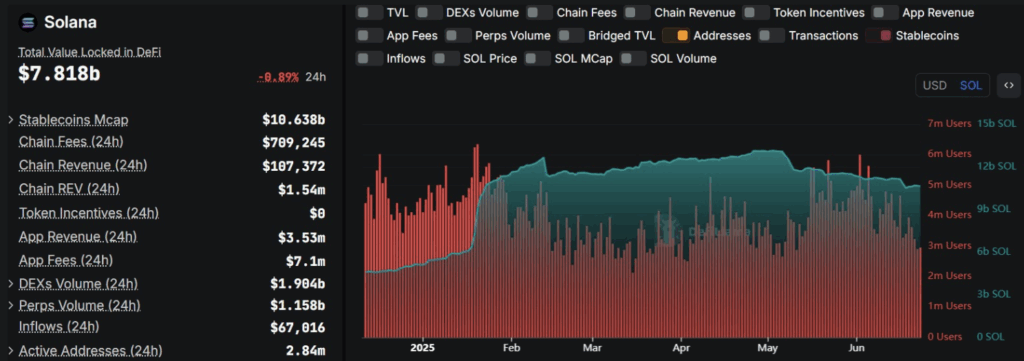Screen dimensions: 1024x361
Task: Click the $7.1m app fees value
Action: pyautogui.click(x=305, y=261)
